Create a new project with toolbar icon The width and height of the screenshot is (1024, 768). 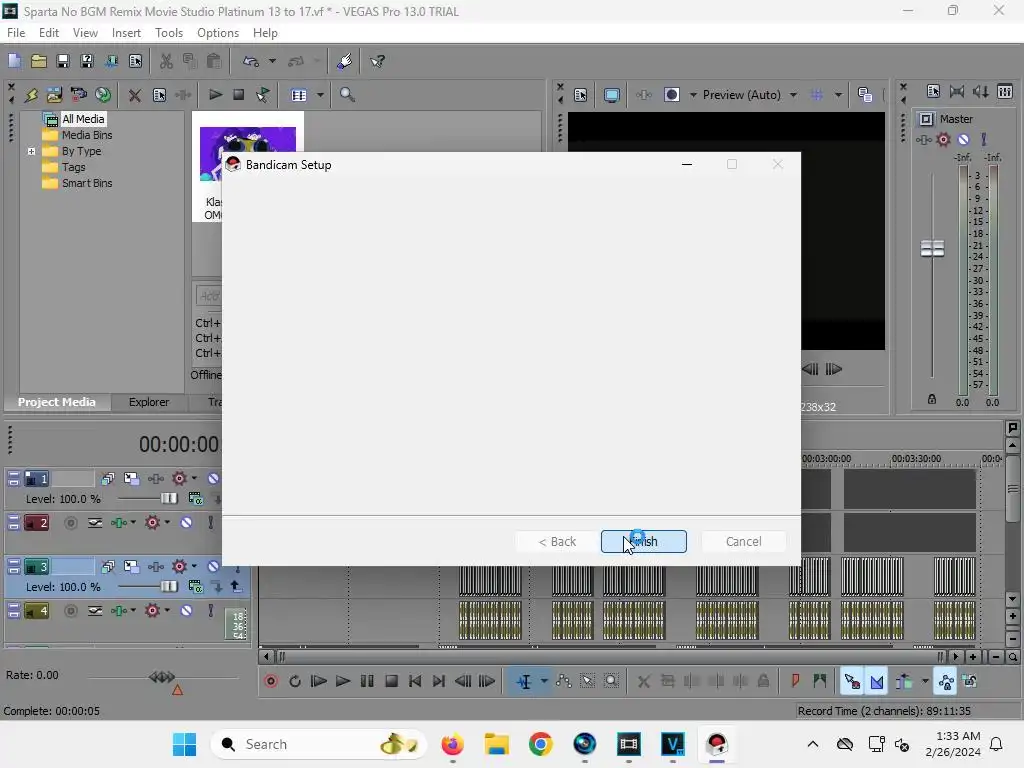(14, 61)
